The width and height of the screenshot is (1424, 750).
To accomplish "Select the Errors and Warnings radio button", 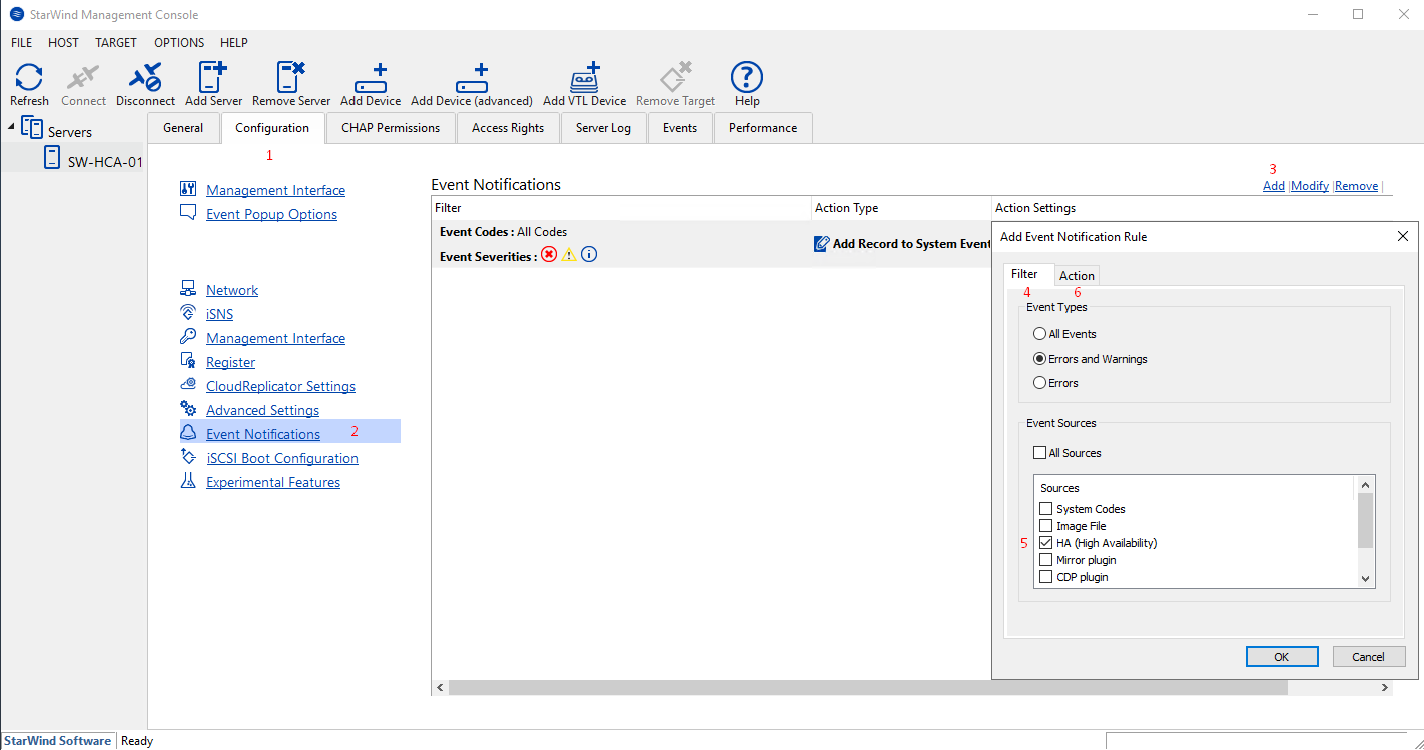I will click(x=1040, y=359).
